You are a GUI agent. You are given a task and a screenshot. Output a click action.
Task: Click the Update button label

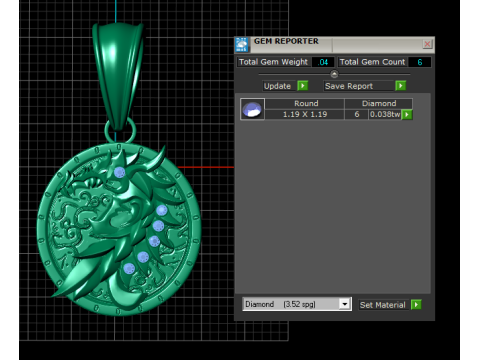pyautogui.click(x=277, y=86)
